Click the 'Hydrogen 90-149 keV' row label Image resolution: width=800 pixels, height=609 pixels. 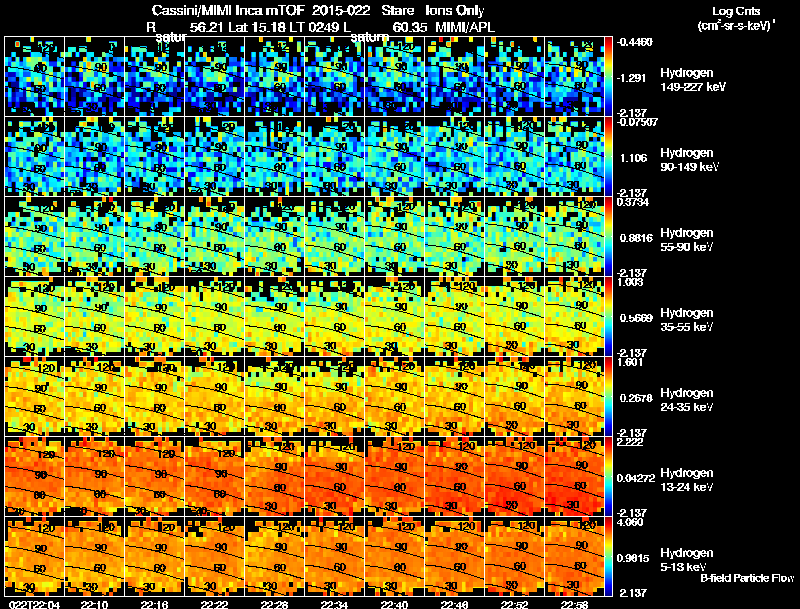(689, 160)
